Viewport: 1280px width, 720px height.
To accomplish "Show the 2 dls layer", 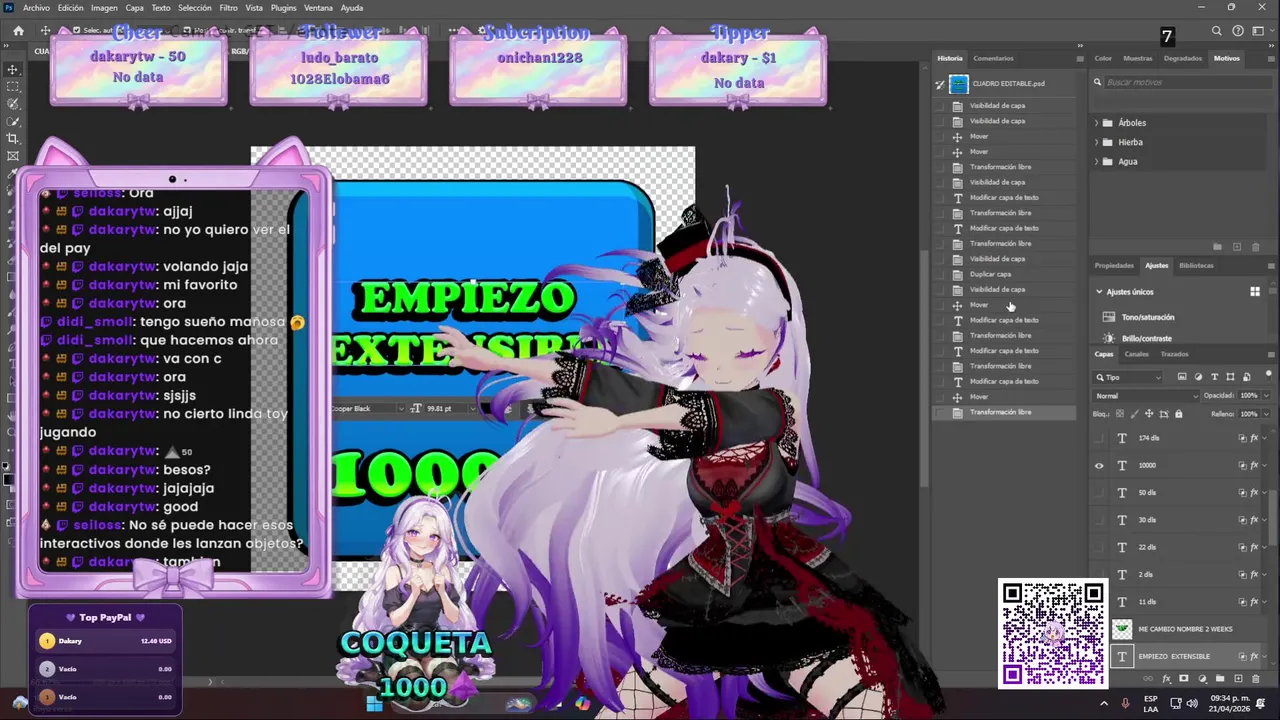I will pyautogui.click(x=1099, y=575).
